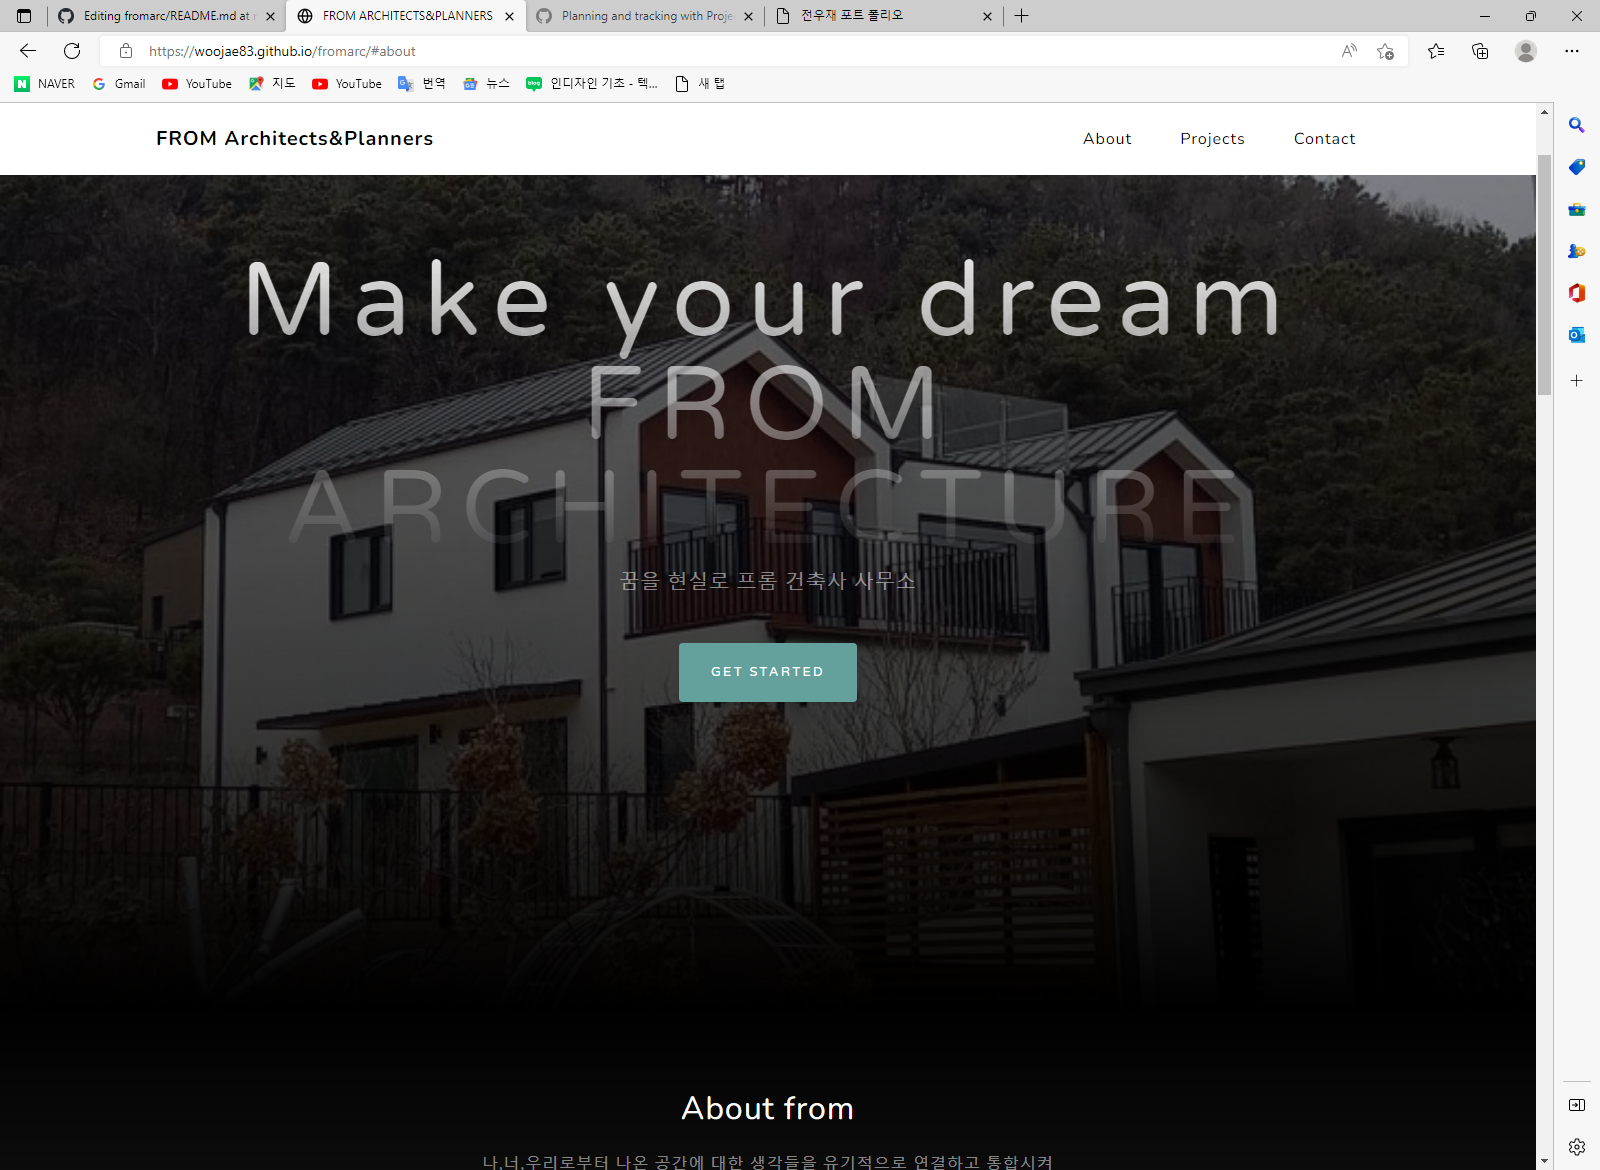
Task: Open the Contact navigation link
Action: [1324, 139]
